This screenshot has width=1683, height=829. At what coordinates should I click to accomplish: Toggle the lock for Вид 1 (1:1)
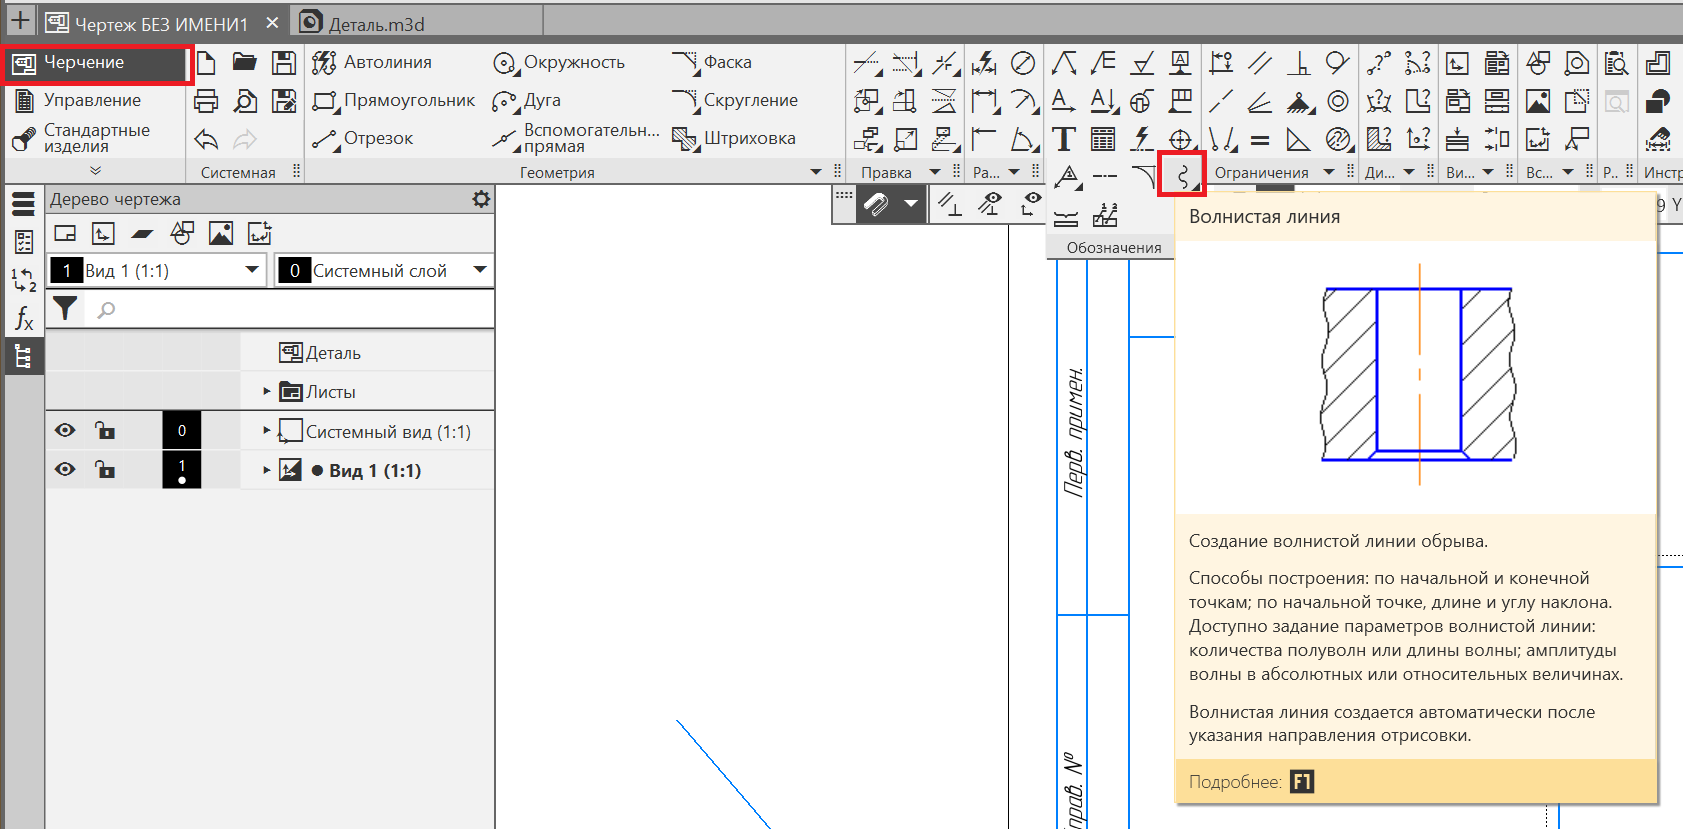[104, 469]
